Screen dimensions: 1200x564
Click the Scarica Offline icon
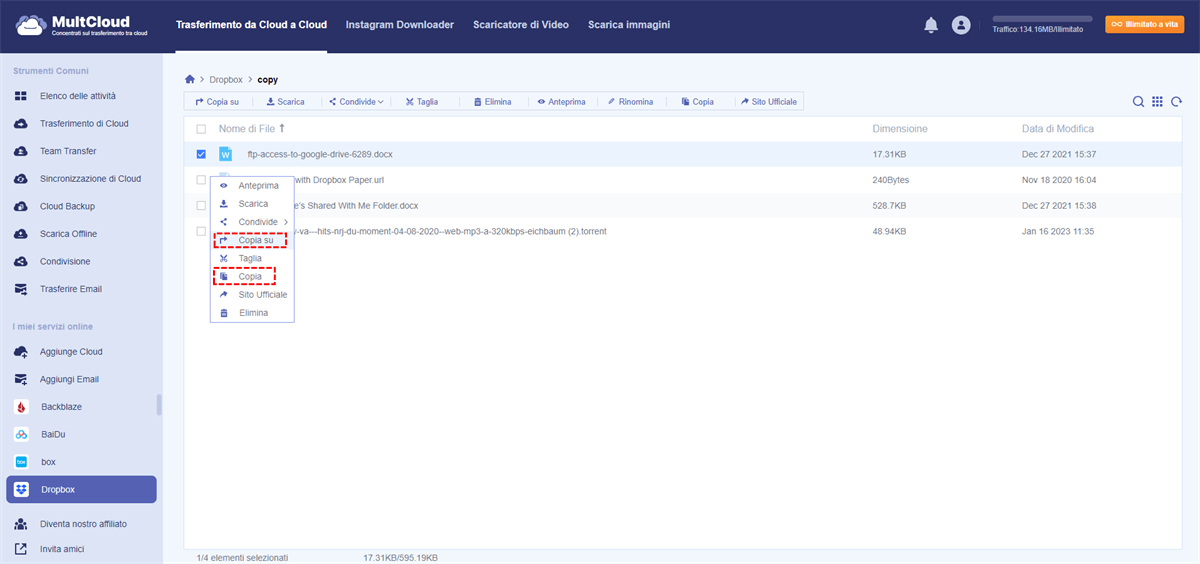tap(21, 234)
